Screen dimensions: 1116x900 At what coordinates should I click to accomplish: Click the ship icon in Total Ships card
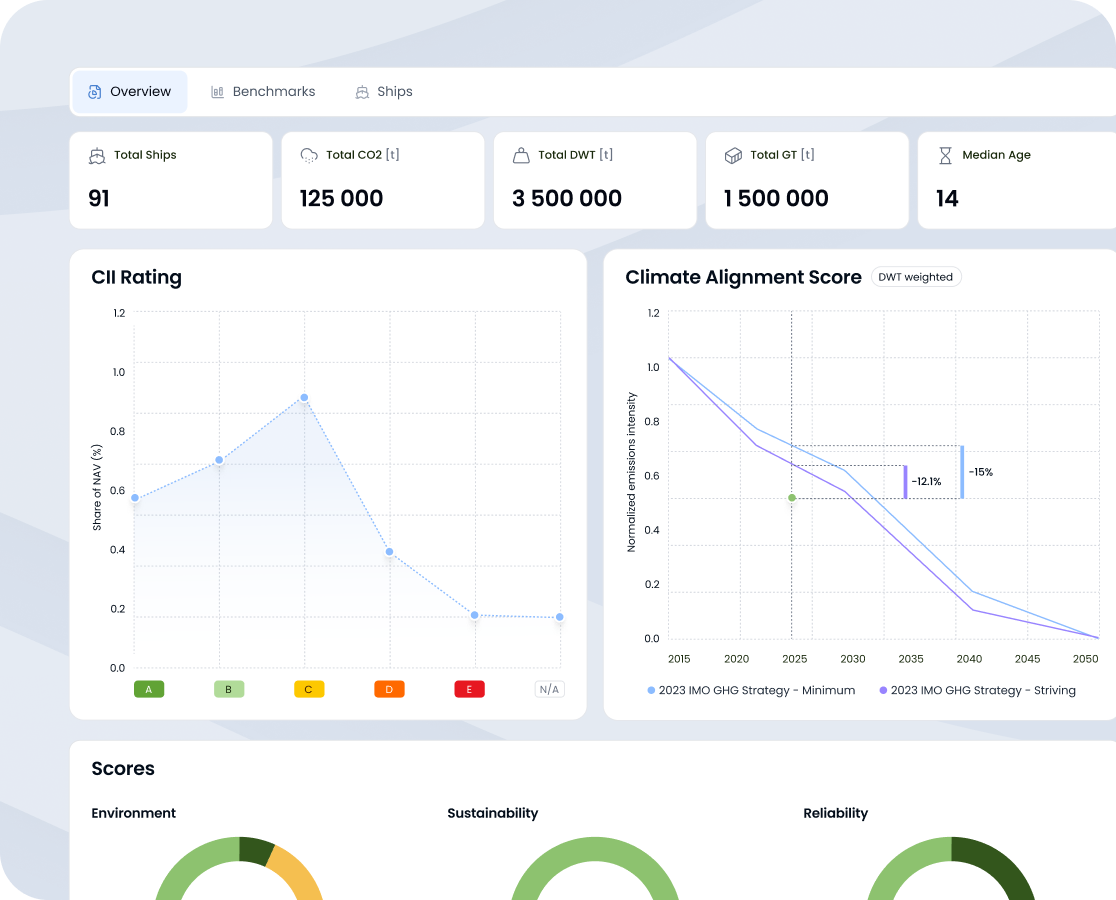[97, 156]
